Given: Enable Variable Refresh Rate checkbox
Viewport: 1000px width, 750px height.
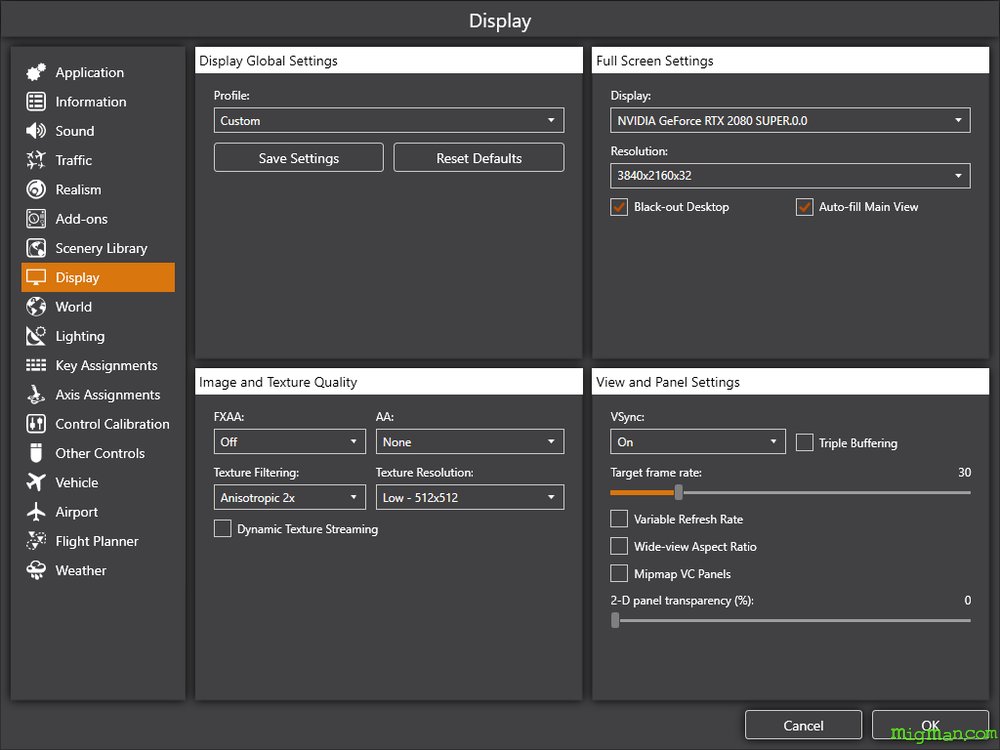Looking at the screenshot, I should pos(619,519).
